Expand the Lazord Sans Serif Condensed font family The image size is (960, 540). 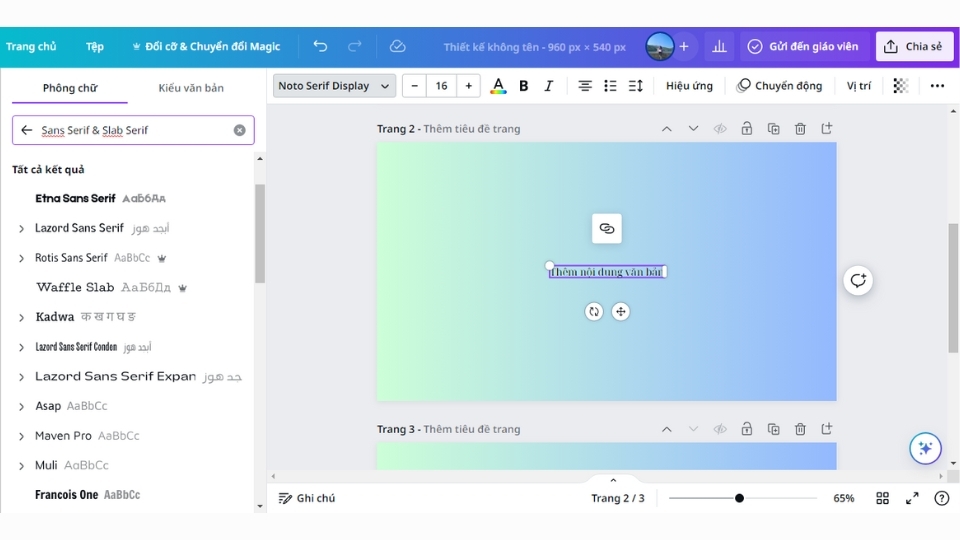(21, 347)
